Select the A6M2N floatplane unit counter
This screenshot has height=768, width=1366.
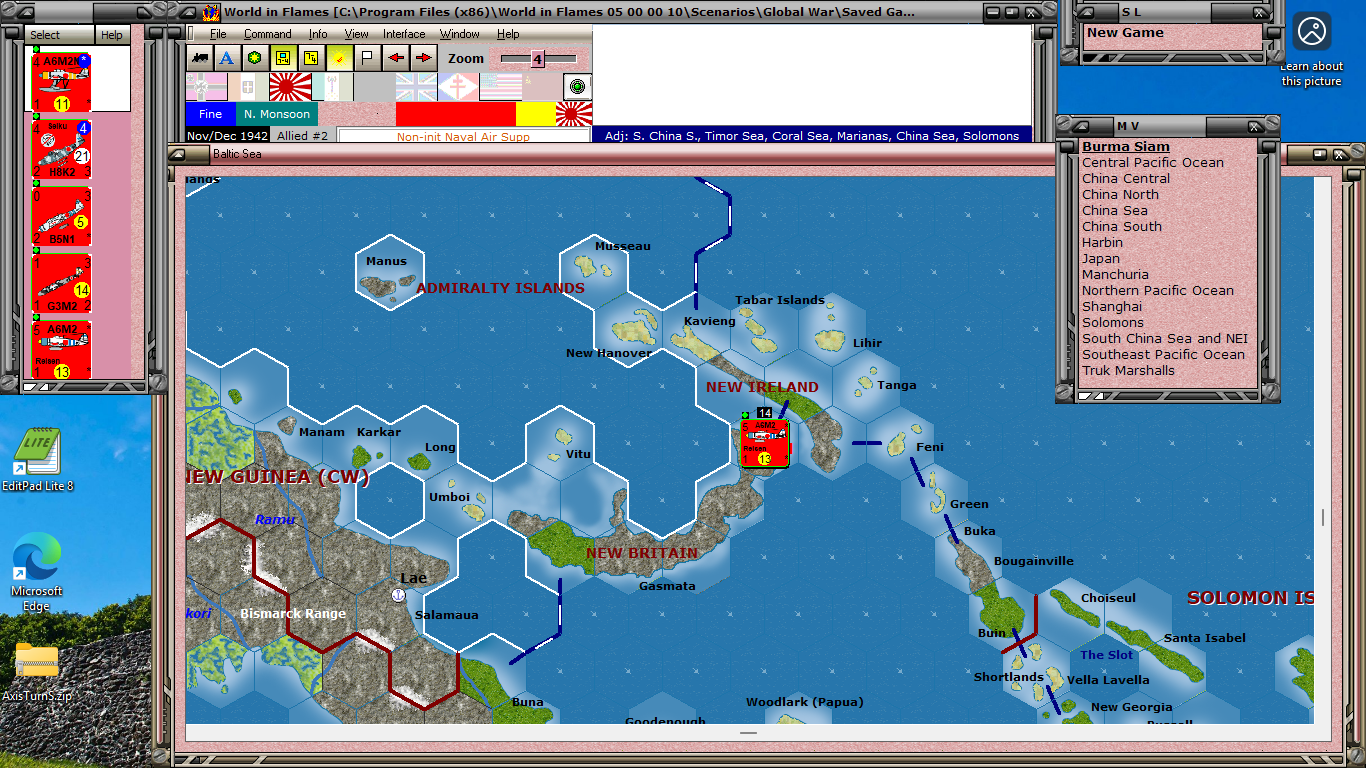[x=61, y=81]
